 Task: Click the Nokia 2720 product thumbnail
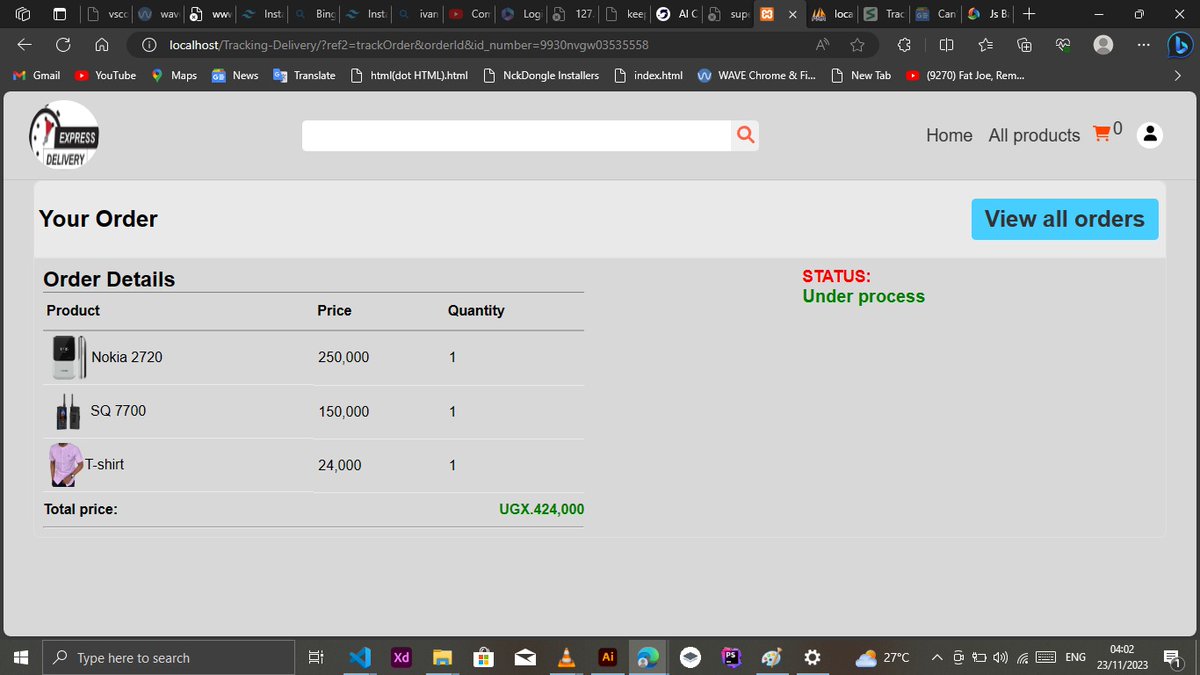click(x=68, y=357)
